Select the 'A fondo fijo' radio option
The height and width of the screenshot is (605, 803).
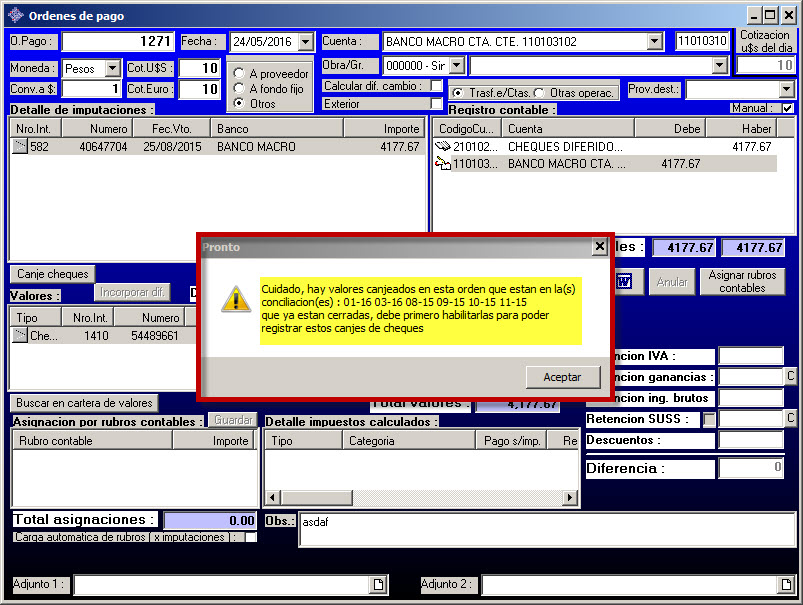pos(239,88)
